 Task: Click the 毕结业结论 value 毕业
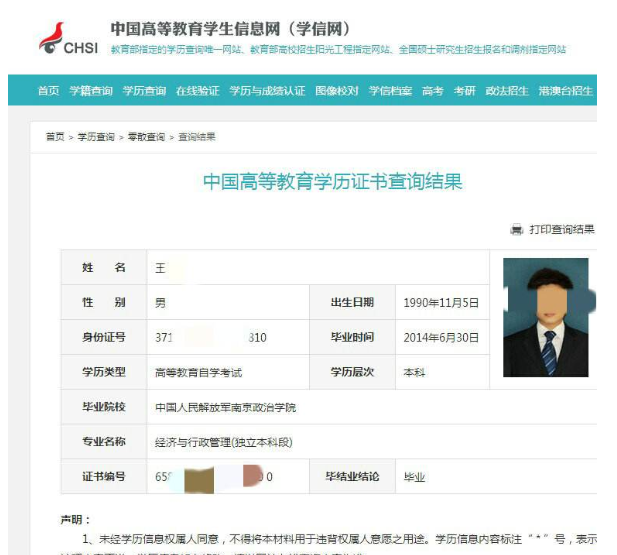click(414, 477)
